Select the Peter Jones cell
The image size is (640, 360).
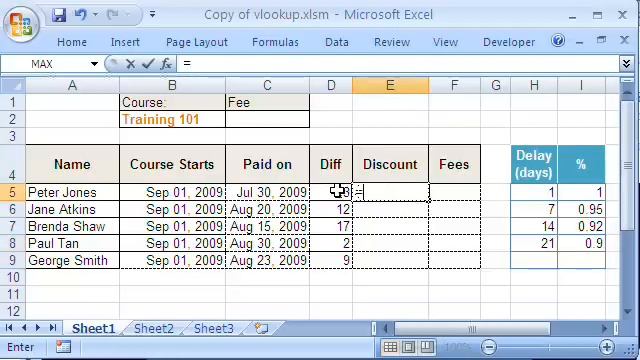72,192
